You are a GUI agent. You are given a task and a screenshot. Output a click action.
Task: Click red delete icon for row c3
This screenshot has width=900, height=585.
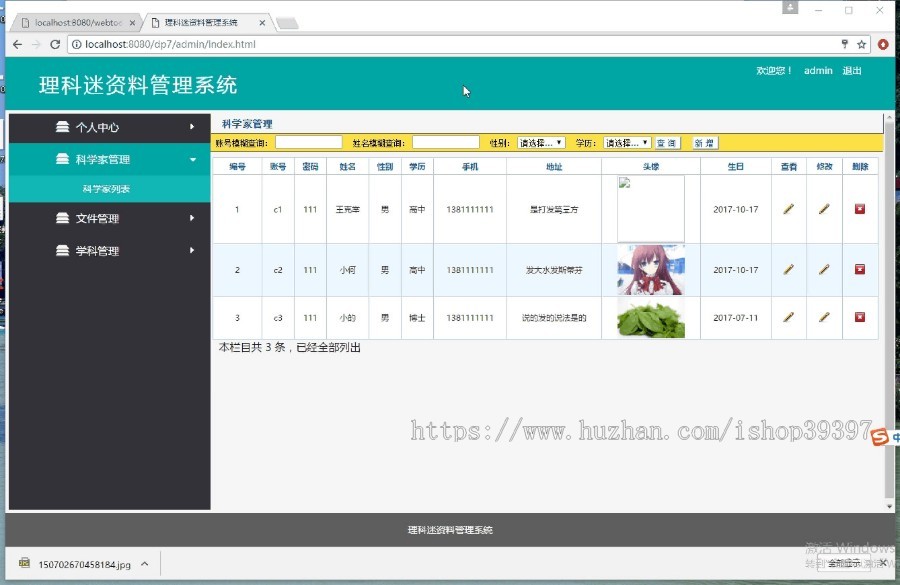click(860, 317)
